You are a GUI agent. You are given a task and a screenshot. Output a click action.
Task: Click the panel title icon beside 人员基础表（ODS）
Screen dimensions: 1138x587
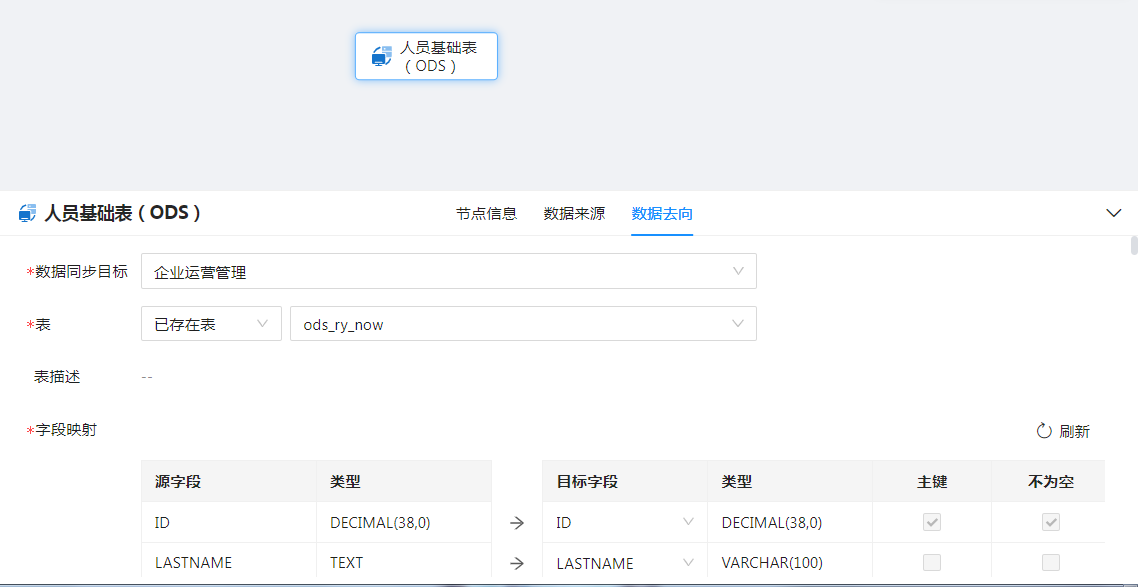28,214
